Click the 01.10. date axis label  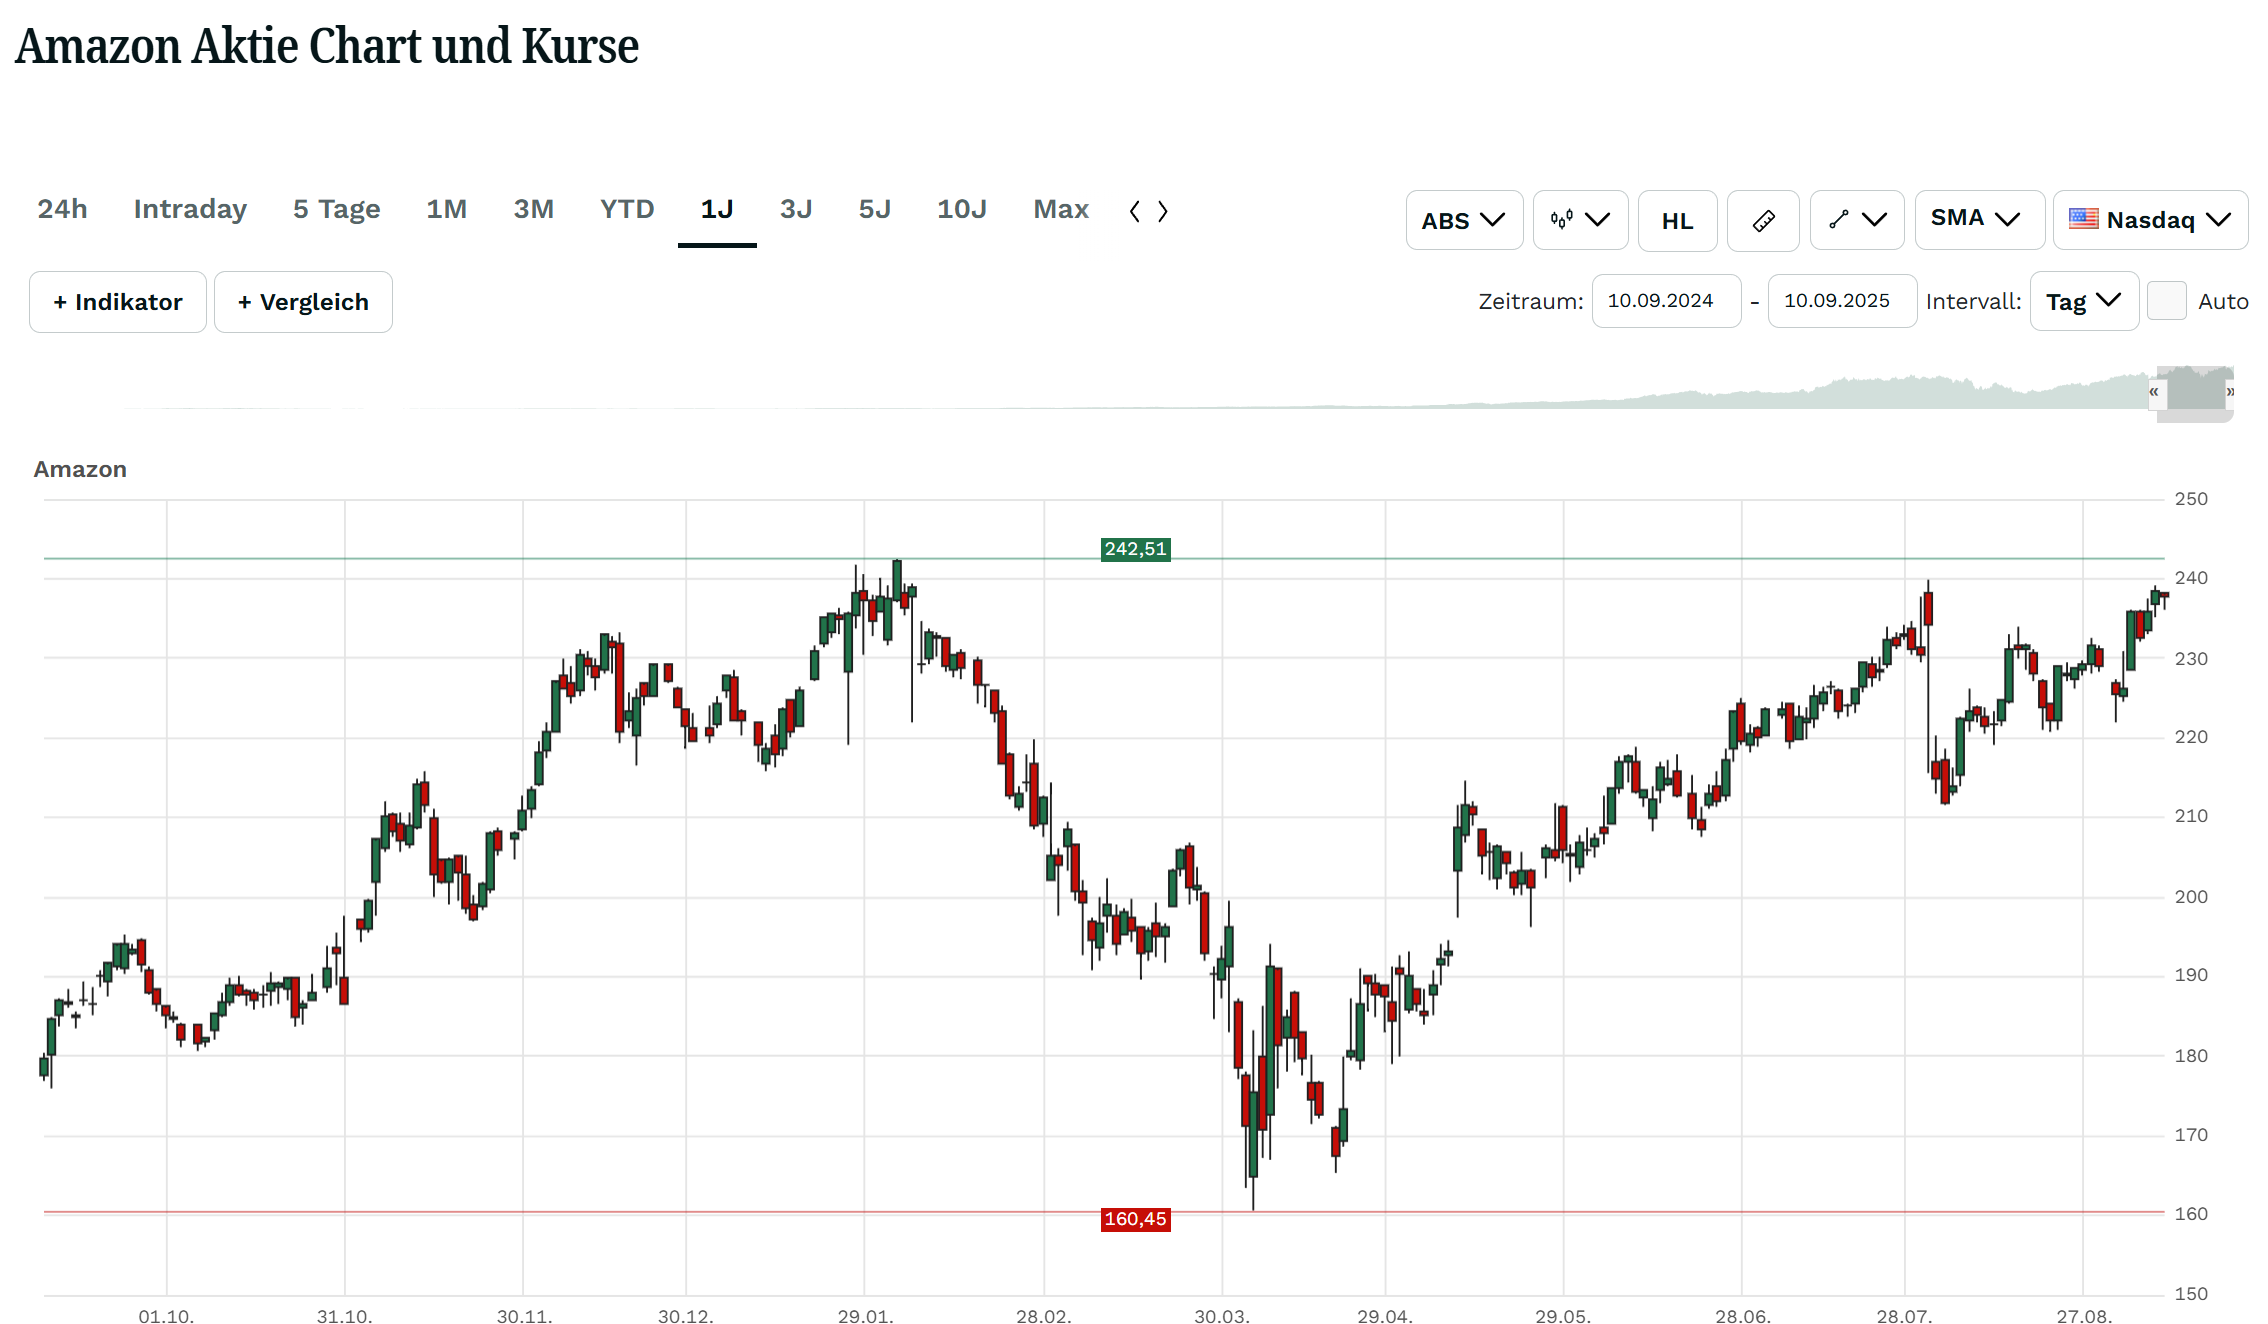click(x=166, y=1316)
